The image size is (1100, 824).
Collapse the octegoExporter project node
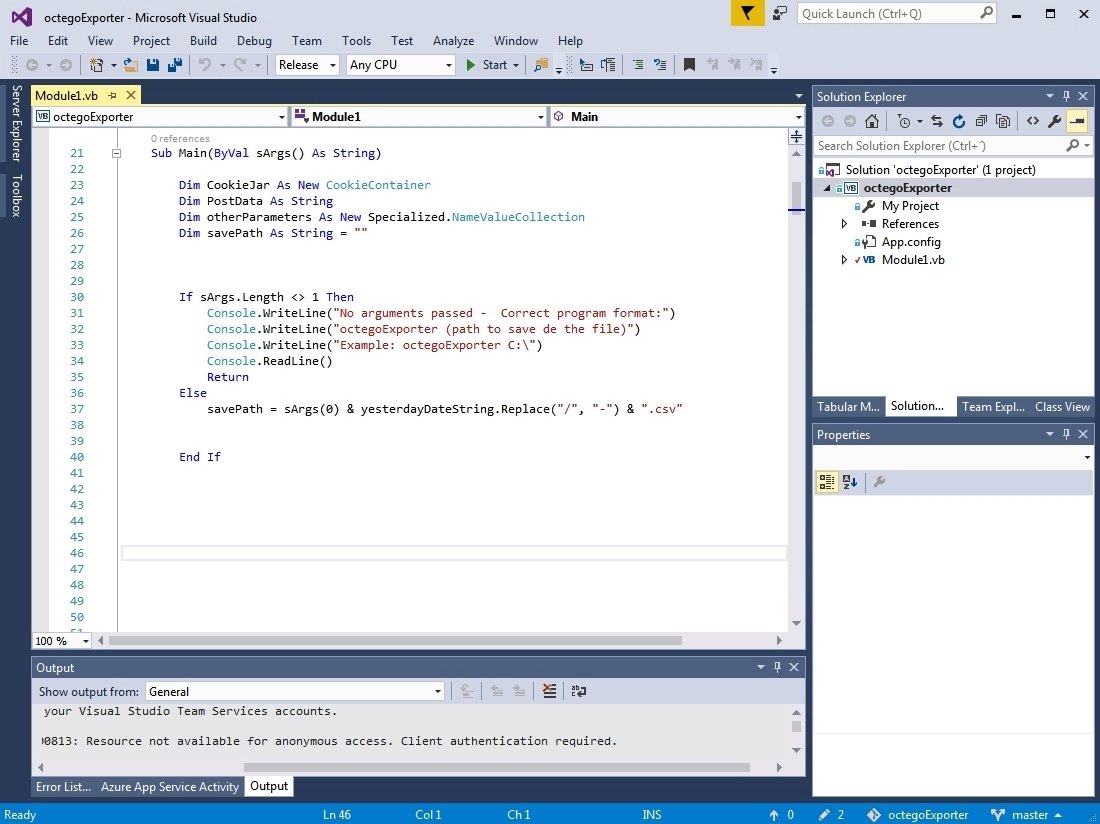tap(826, 188)
